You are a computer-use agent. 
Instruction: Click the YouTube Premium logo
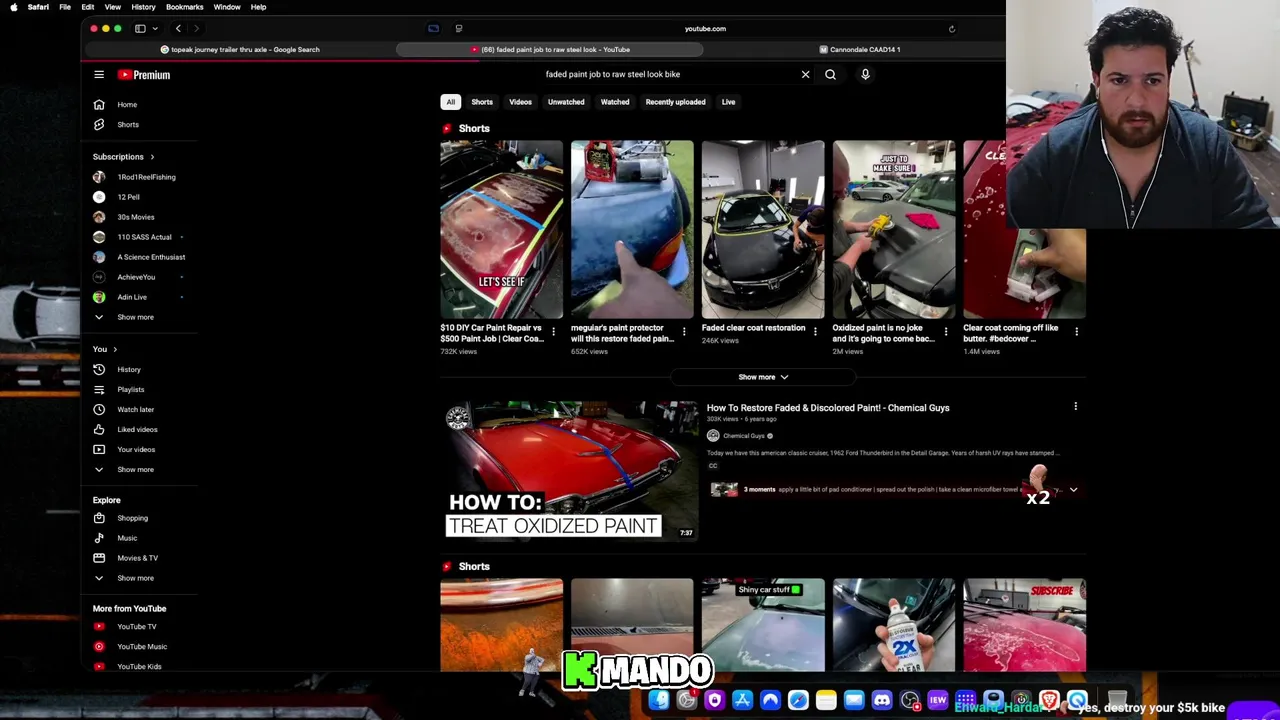coord(144,75)
